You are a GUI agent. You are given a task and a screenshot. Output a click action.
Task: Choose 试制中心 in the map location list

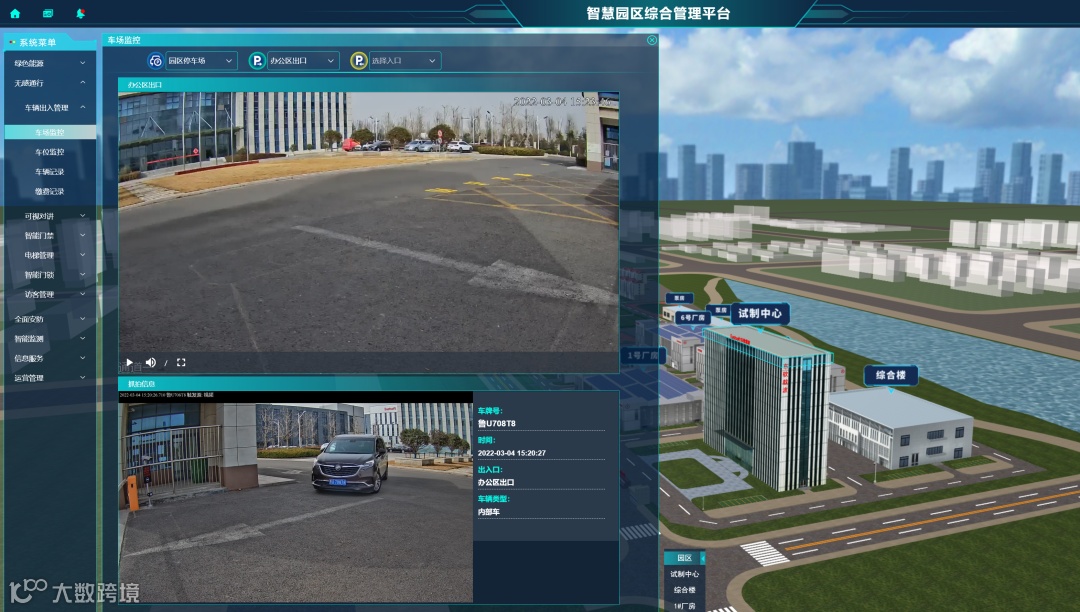coord(684,574)
